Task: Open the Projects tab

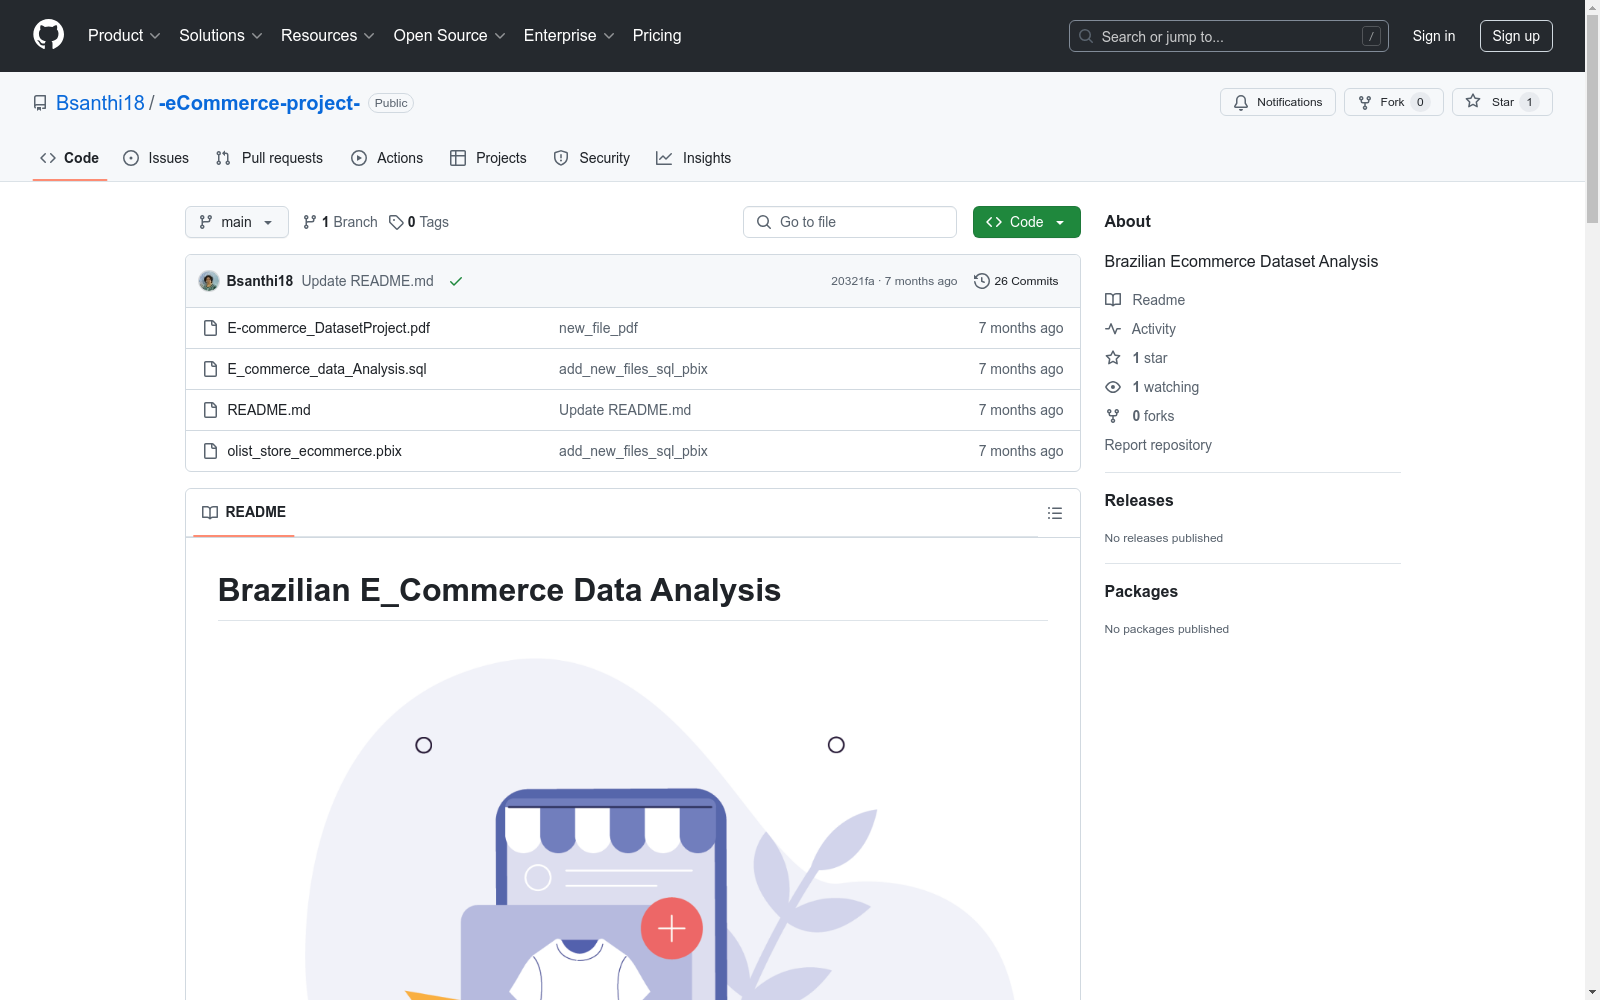Action: 488,158
